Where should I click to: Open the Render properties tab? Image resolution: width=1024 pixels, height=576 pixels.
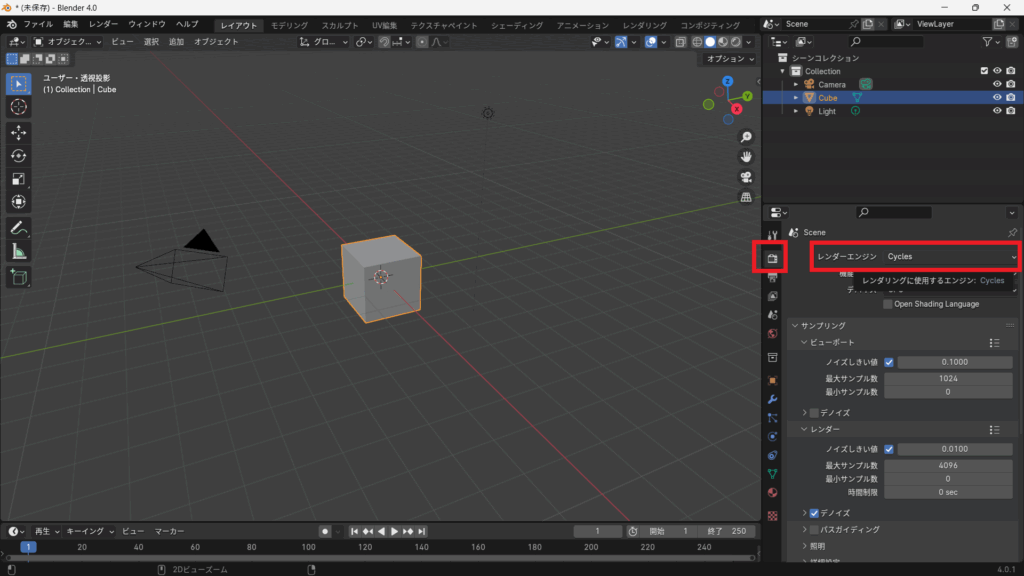(772, 257)
